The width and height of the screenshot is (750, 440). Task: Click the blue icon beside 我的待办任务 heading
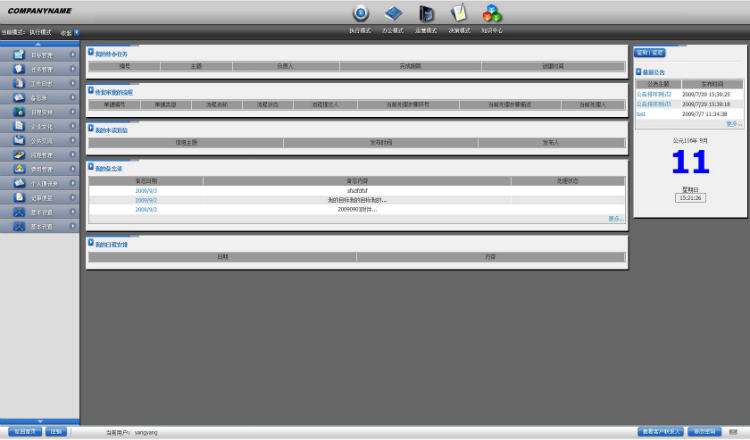pyautogui.click(x=91, y=52)
